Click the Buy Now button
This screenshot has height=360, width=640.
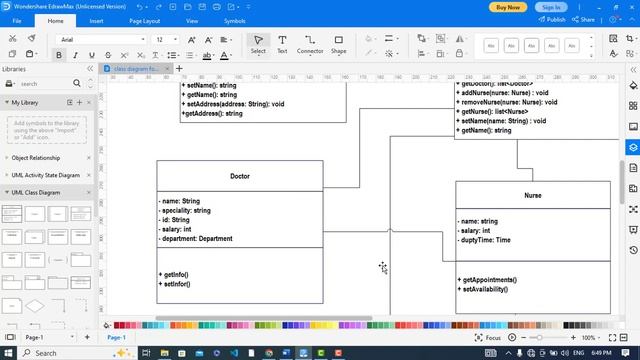click(x=508, y=7)
